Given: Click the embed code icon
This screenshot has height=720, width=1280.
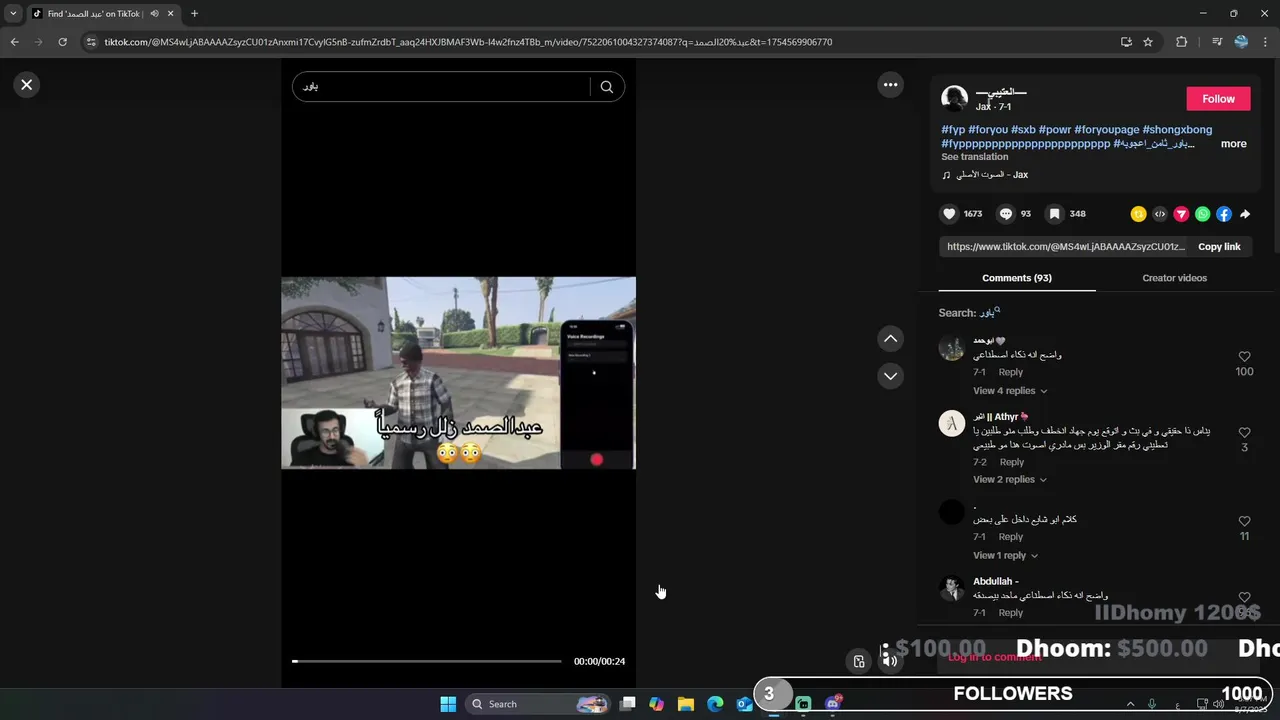Looking at the screenshot, I should pos(1160,214).
